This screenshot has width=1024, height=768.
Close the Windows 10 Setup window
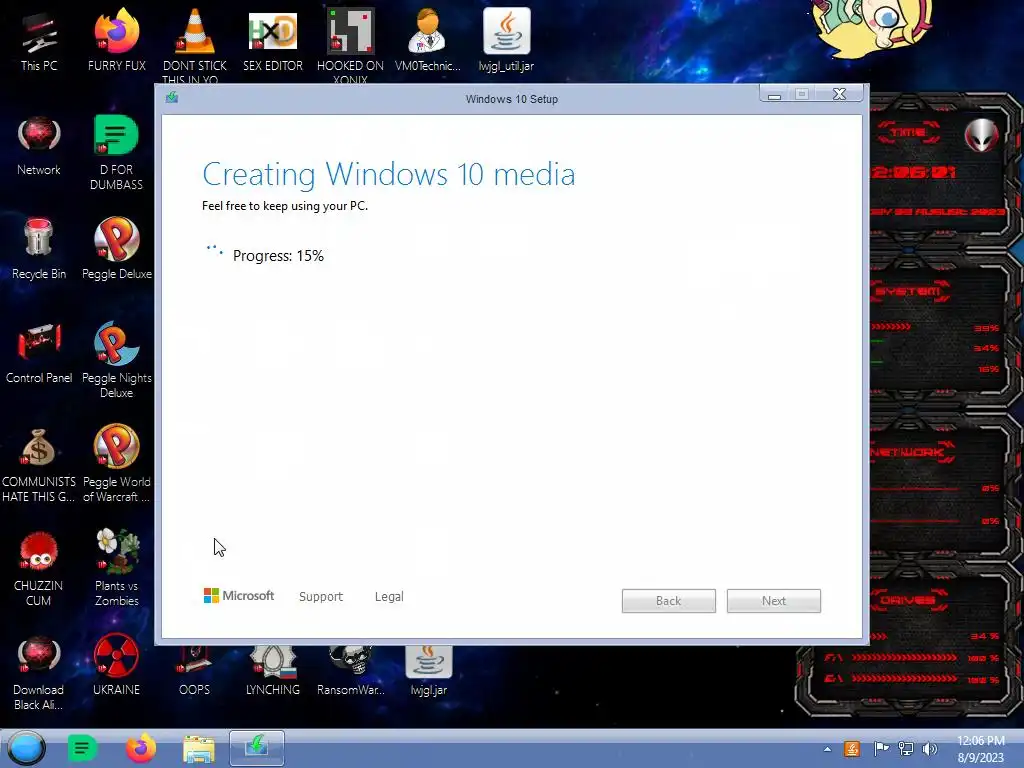coord(840,94)
